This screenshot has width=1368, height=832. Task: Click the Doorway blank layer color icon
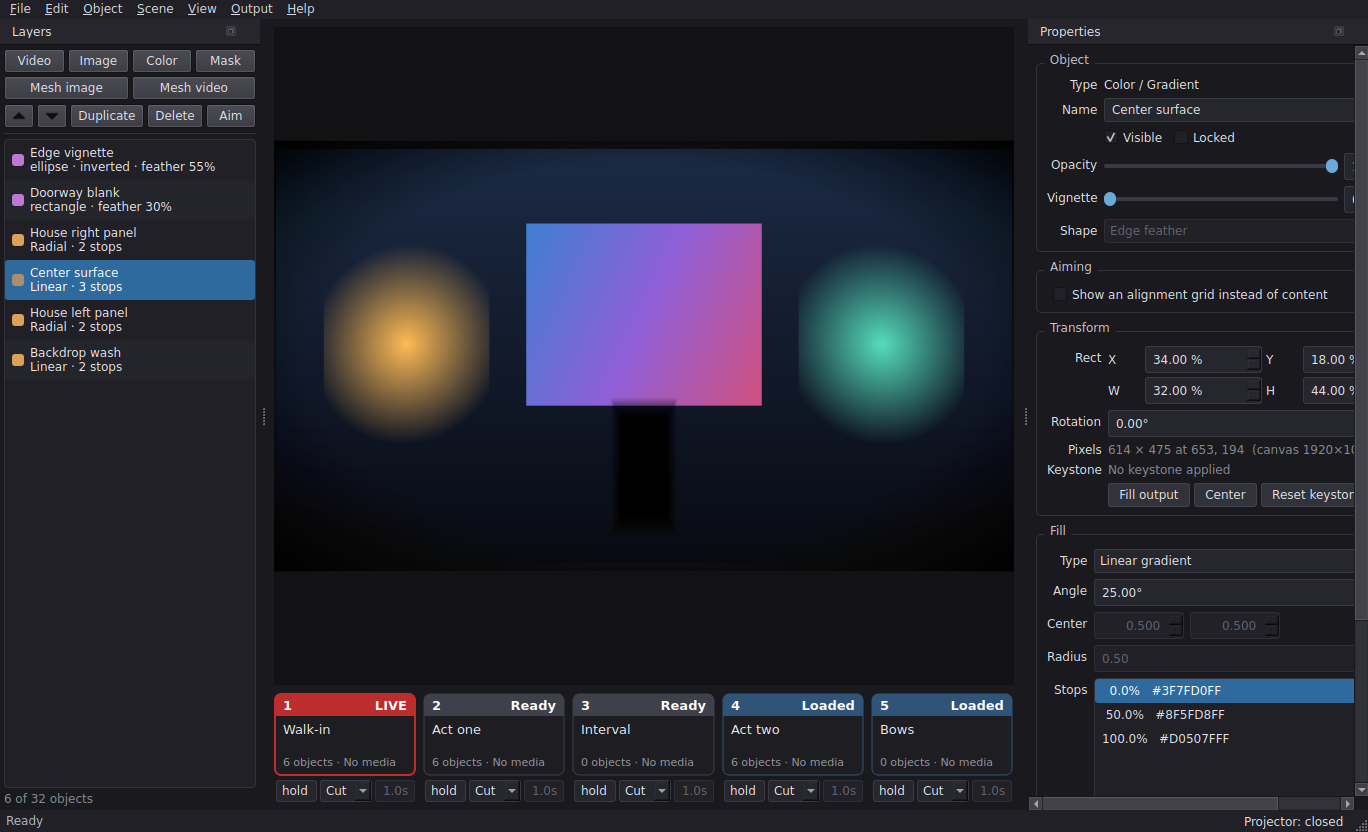coord(18,200)
